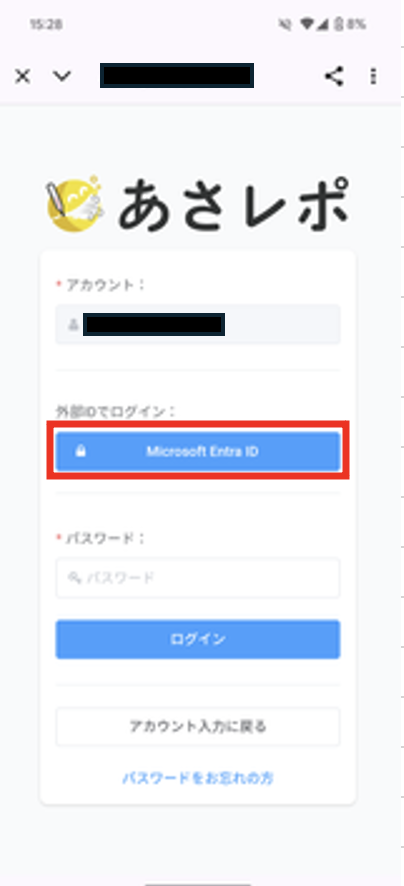Click the key icon in password field

pos(74,577)
